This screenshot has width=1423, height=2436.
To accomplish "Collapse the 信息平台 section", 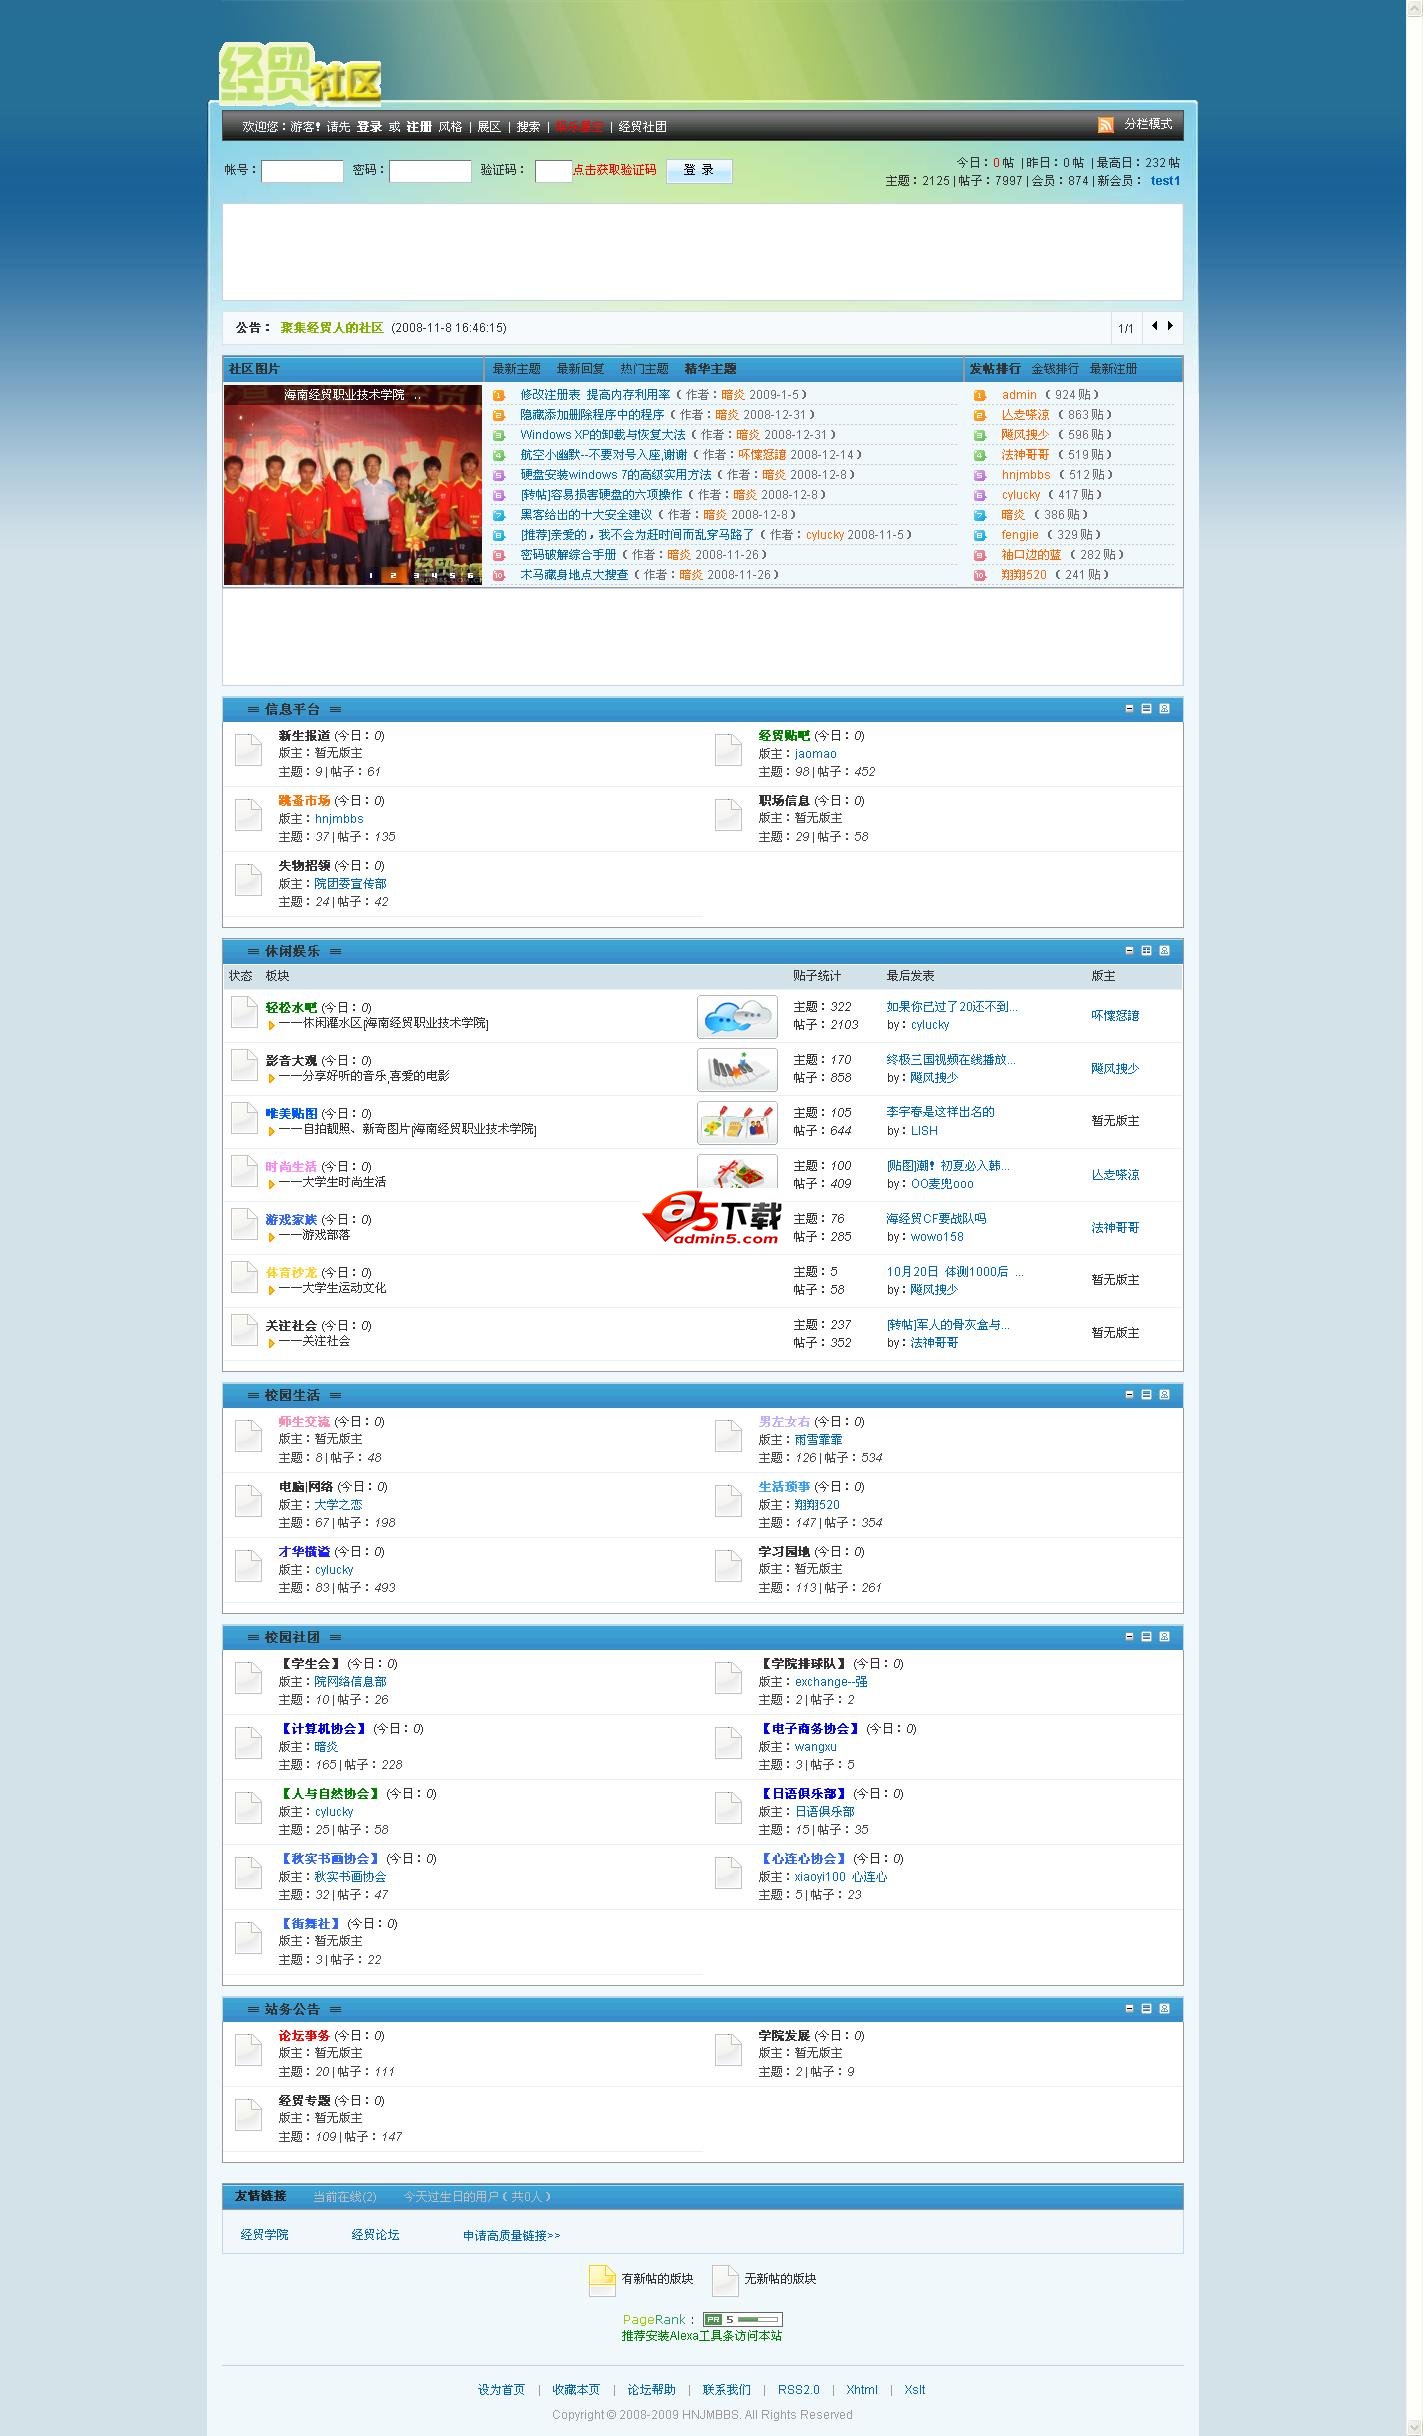I will click(1129, 709).
